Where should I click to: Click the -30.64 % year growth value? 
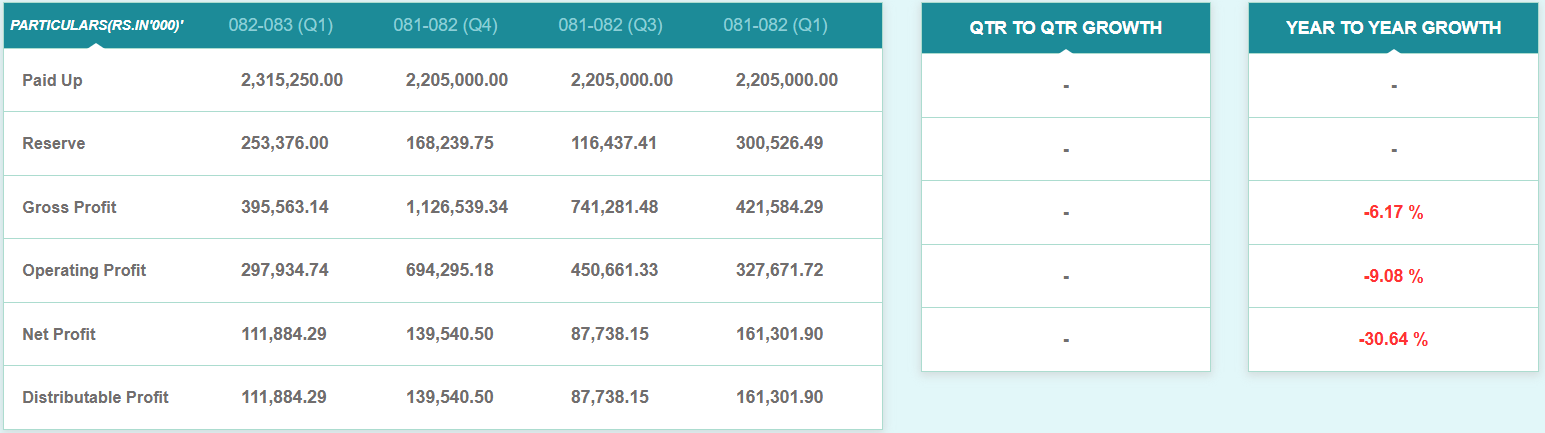click(1393, 340)
